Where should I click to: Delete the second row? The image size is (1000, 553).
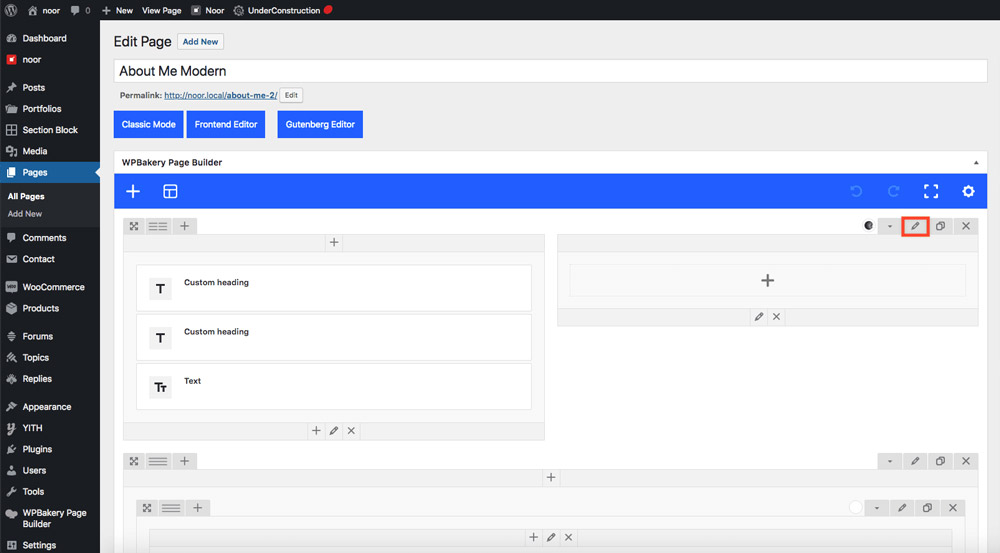pyautogui.click(x=966, y=461)
